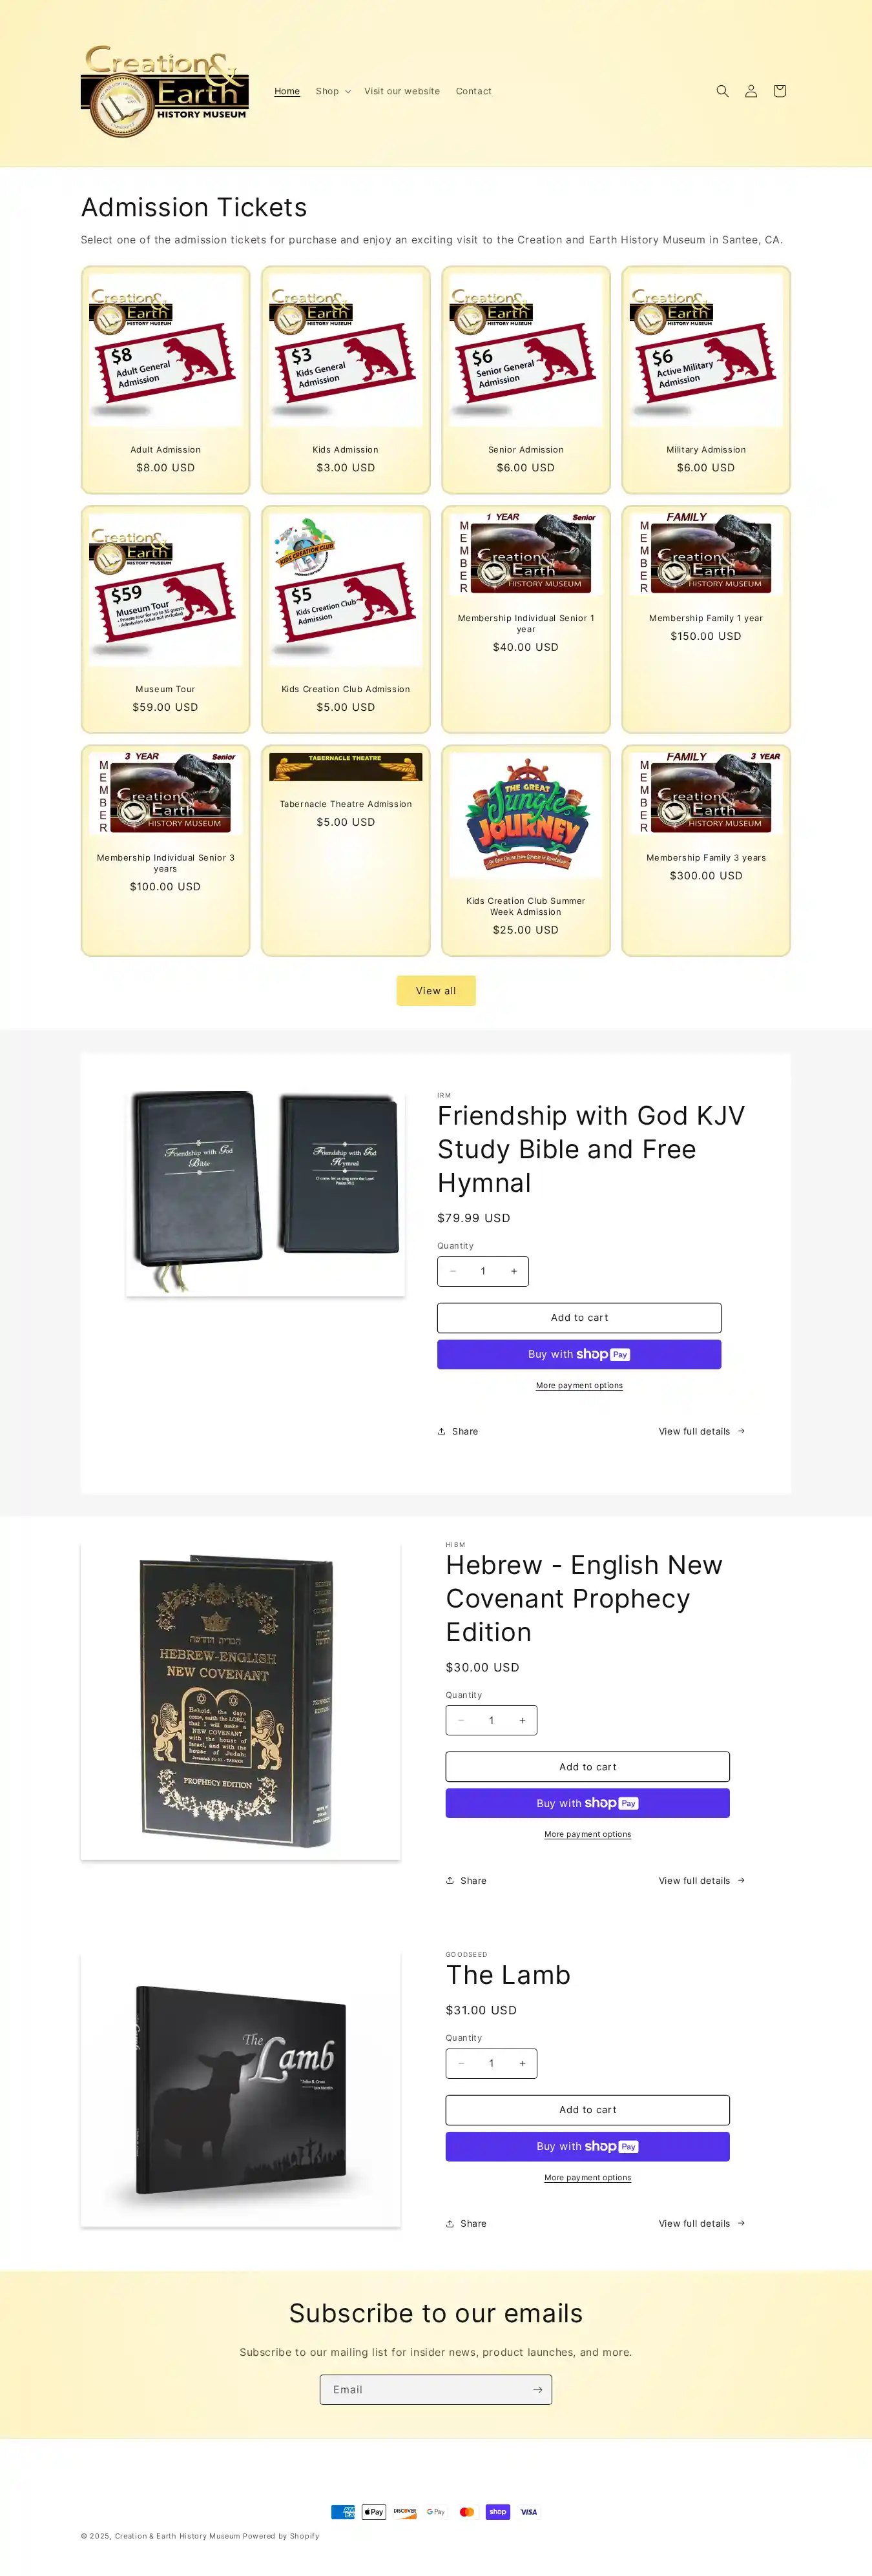Open the shopping cart icon
872x2576 pixels.
click(x=780, y=91)
